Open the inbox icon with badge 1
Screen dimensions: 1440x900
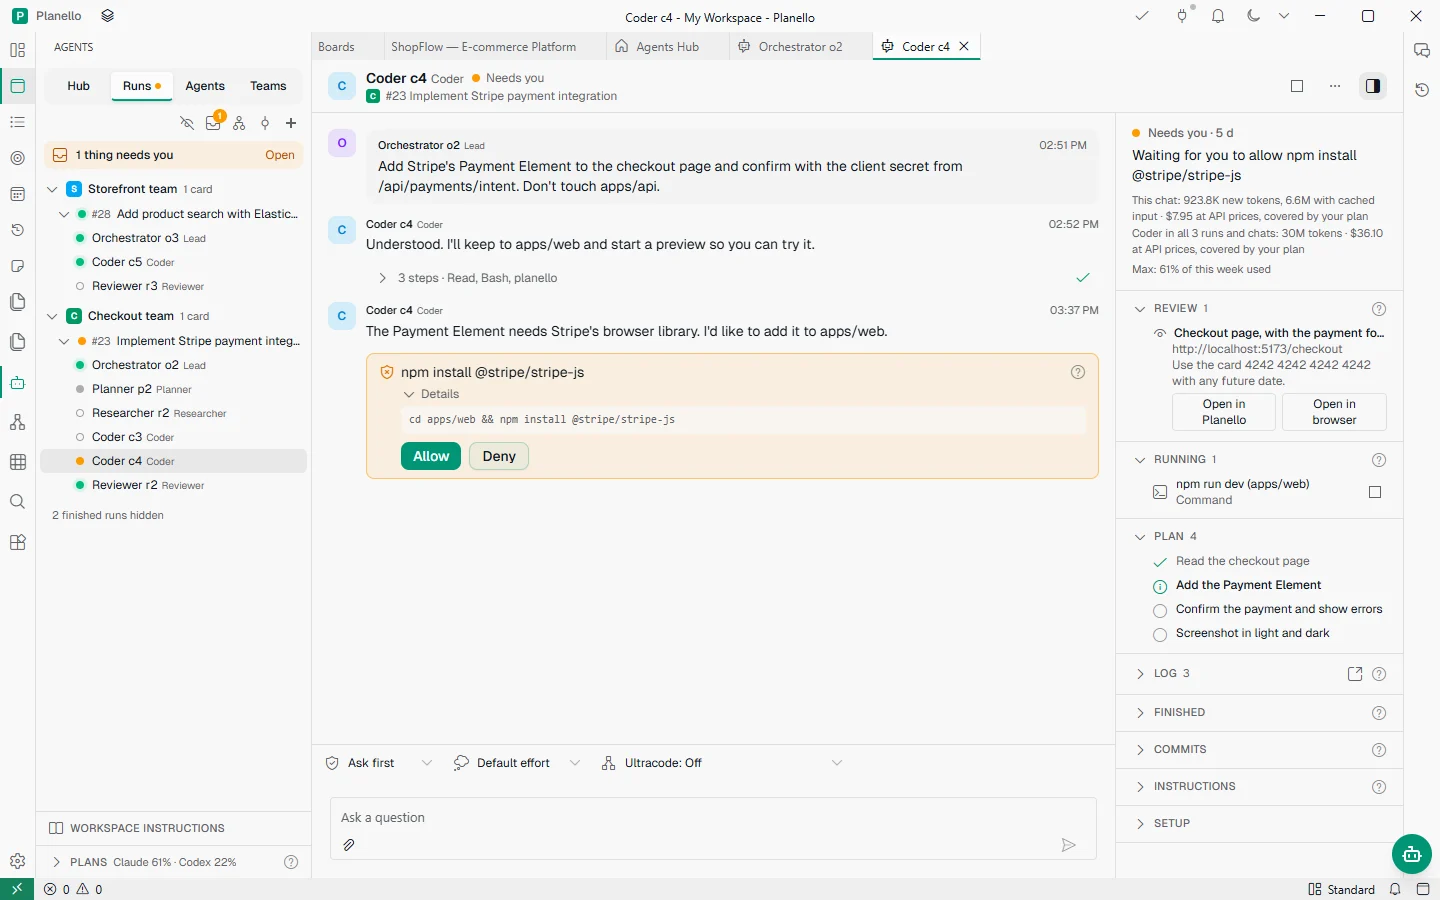click(213, 123)
